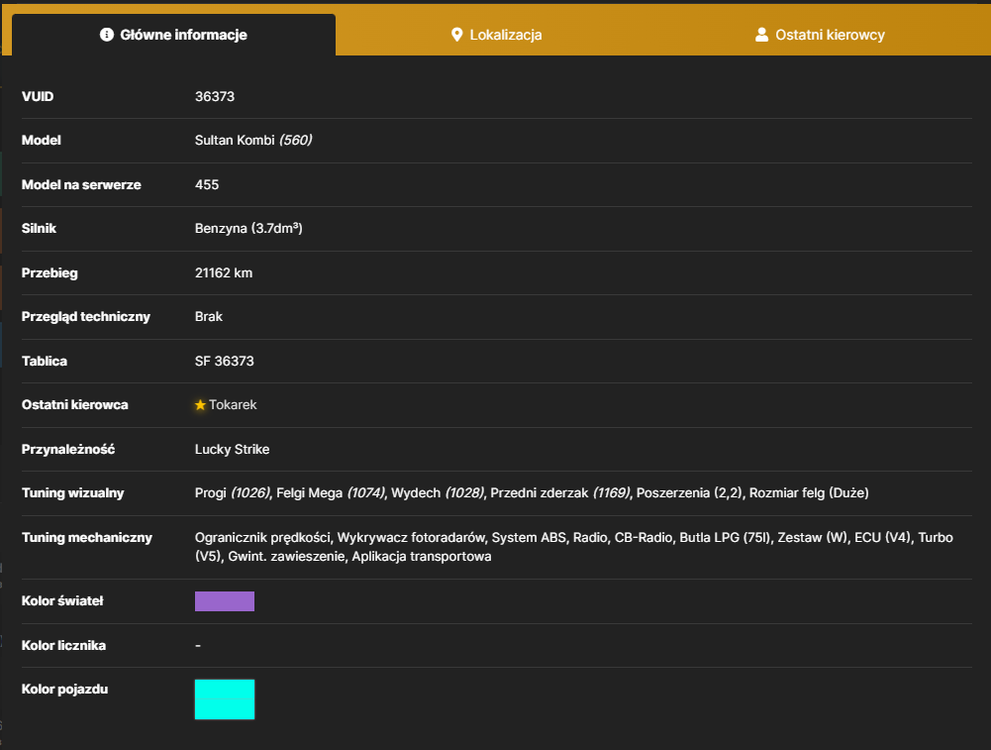Click the Wydech (1028) tuning entry

438,493
